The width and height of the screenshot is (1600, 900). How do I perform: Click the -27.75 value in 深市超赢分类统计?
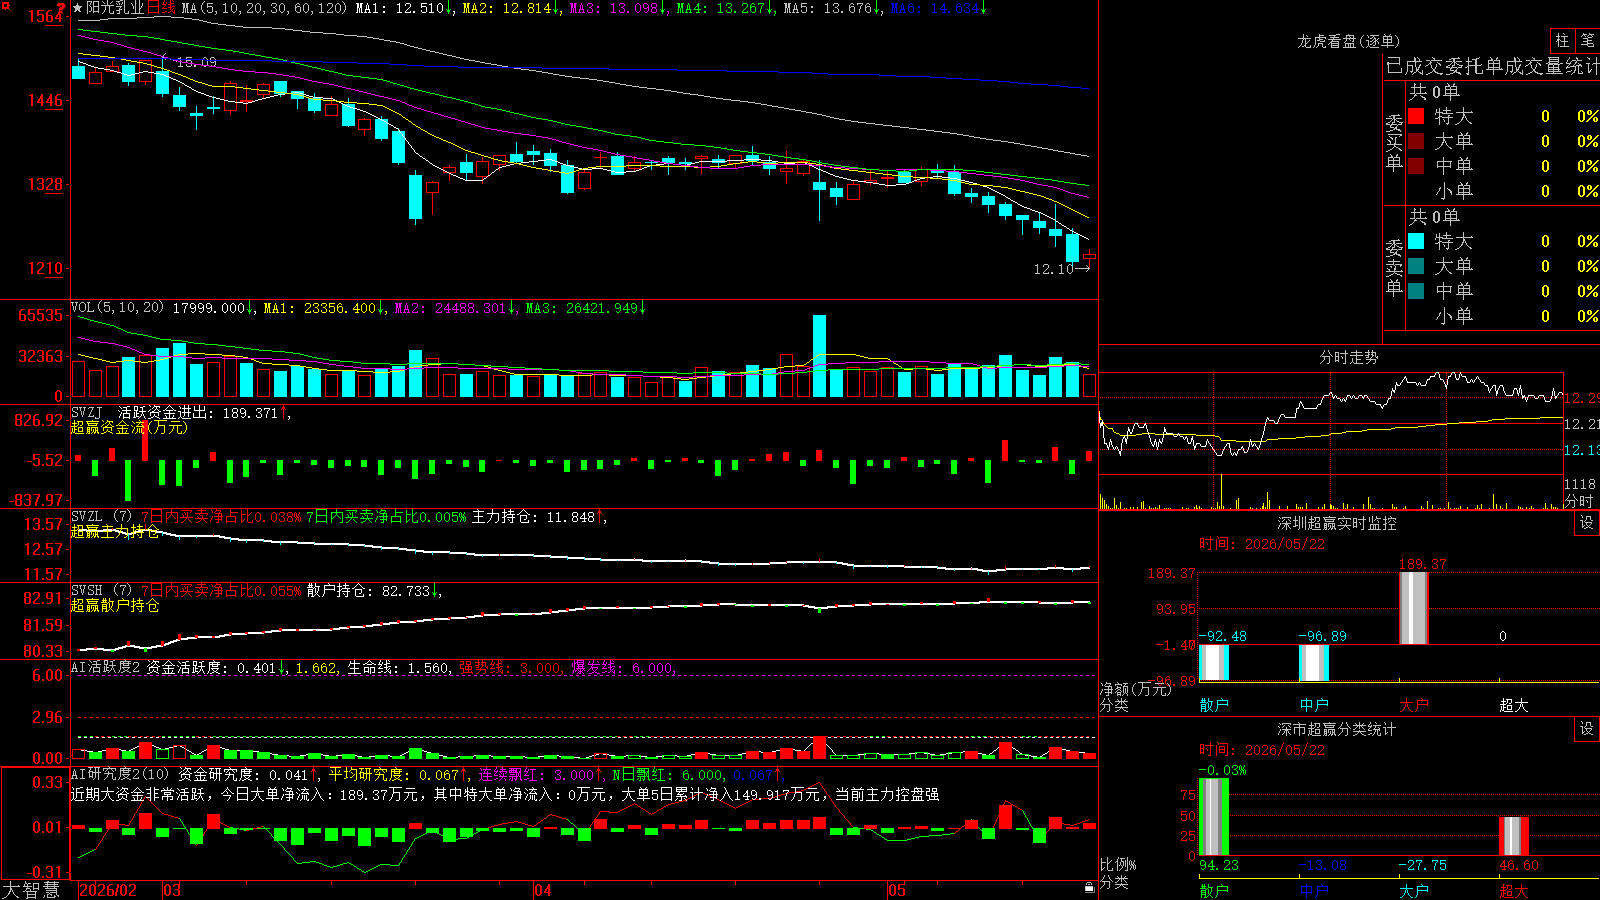coord(1422,865)
